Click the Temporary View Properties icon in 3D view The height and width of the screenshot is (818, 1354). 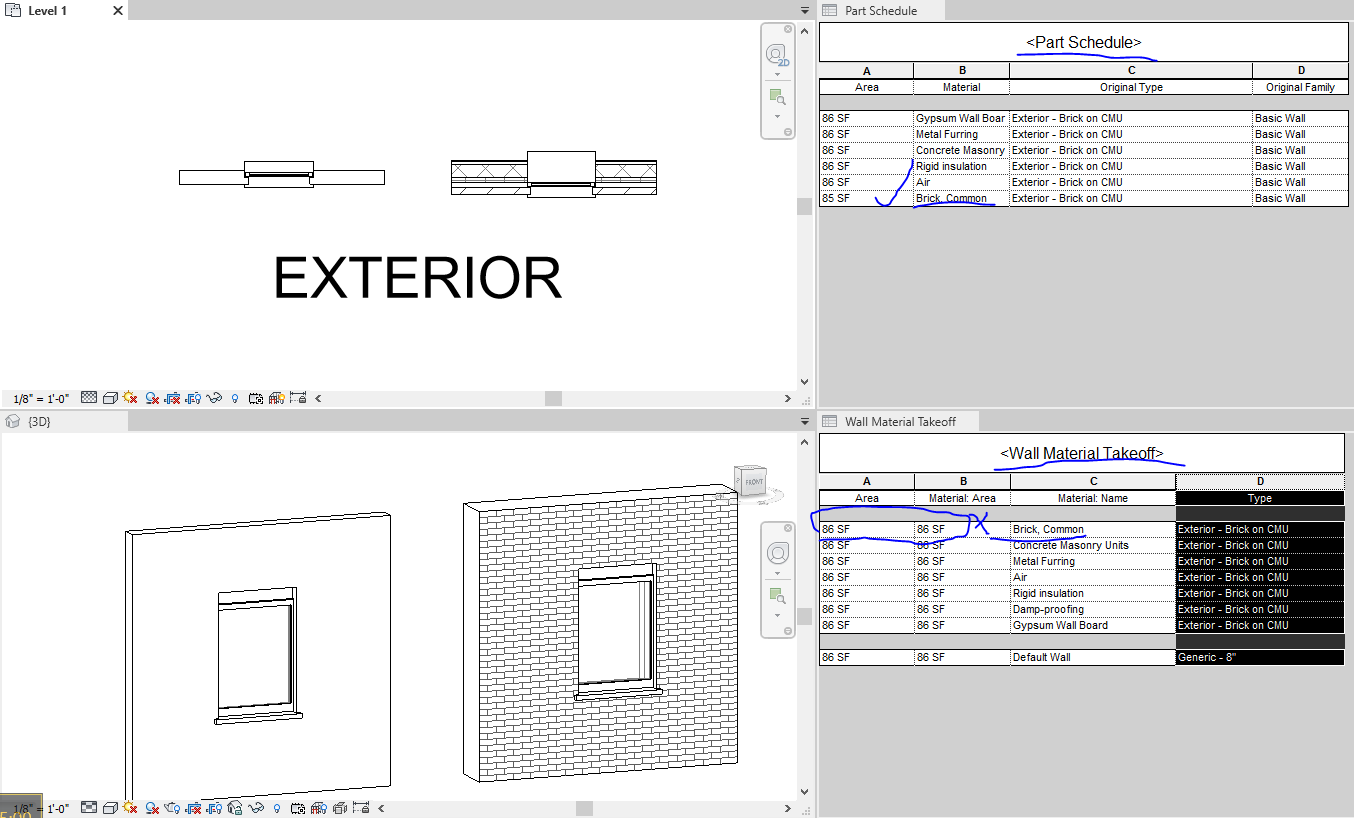pyautogui.click(x=298, y=807)
